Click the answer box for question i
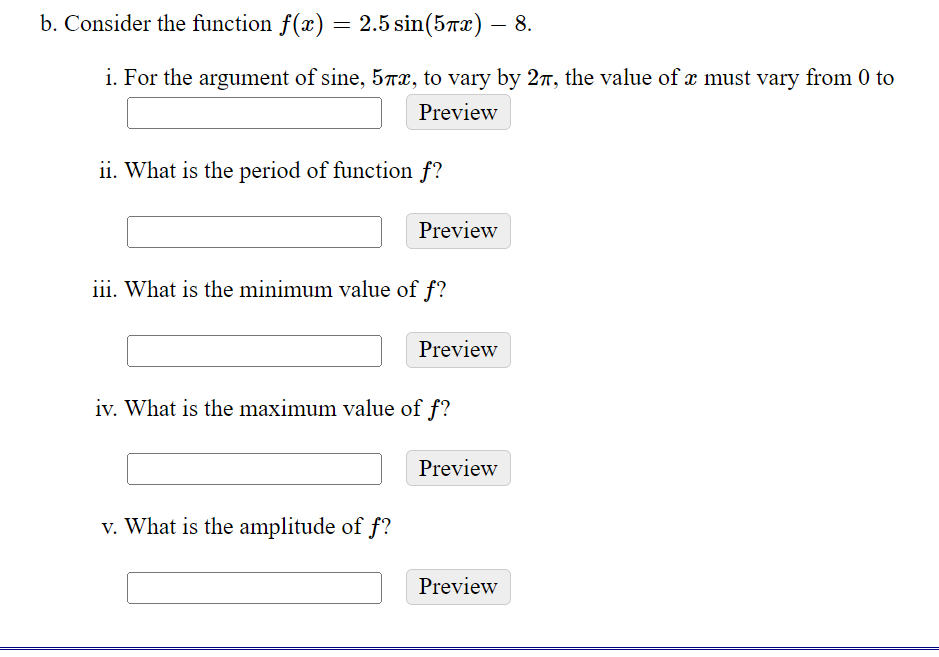This screenshot has height=657, width=939. [x=253, y=112]
